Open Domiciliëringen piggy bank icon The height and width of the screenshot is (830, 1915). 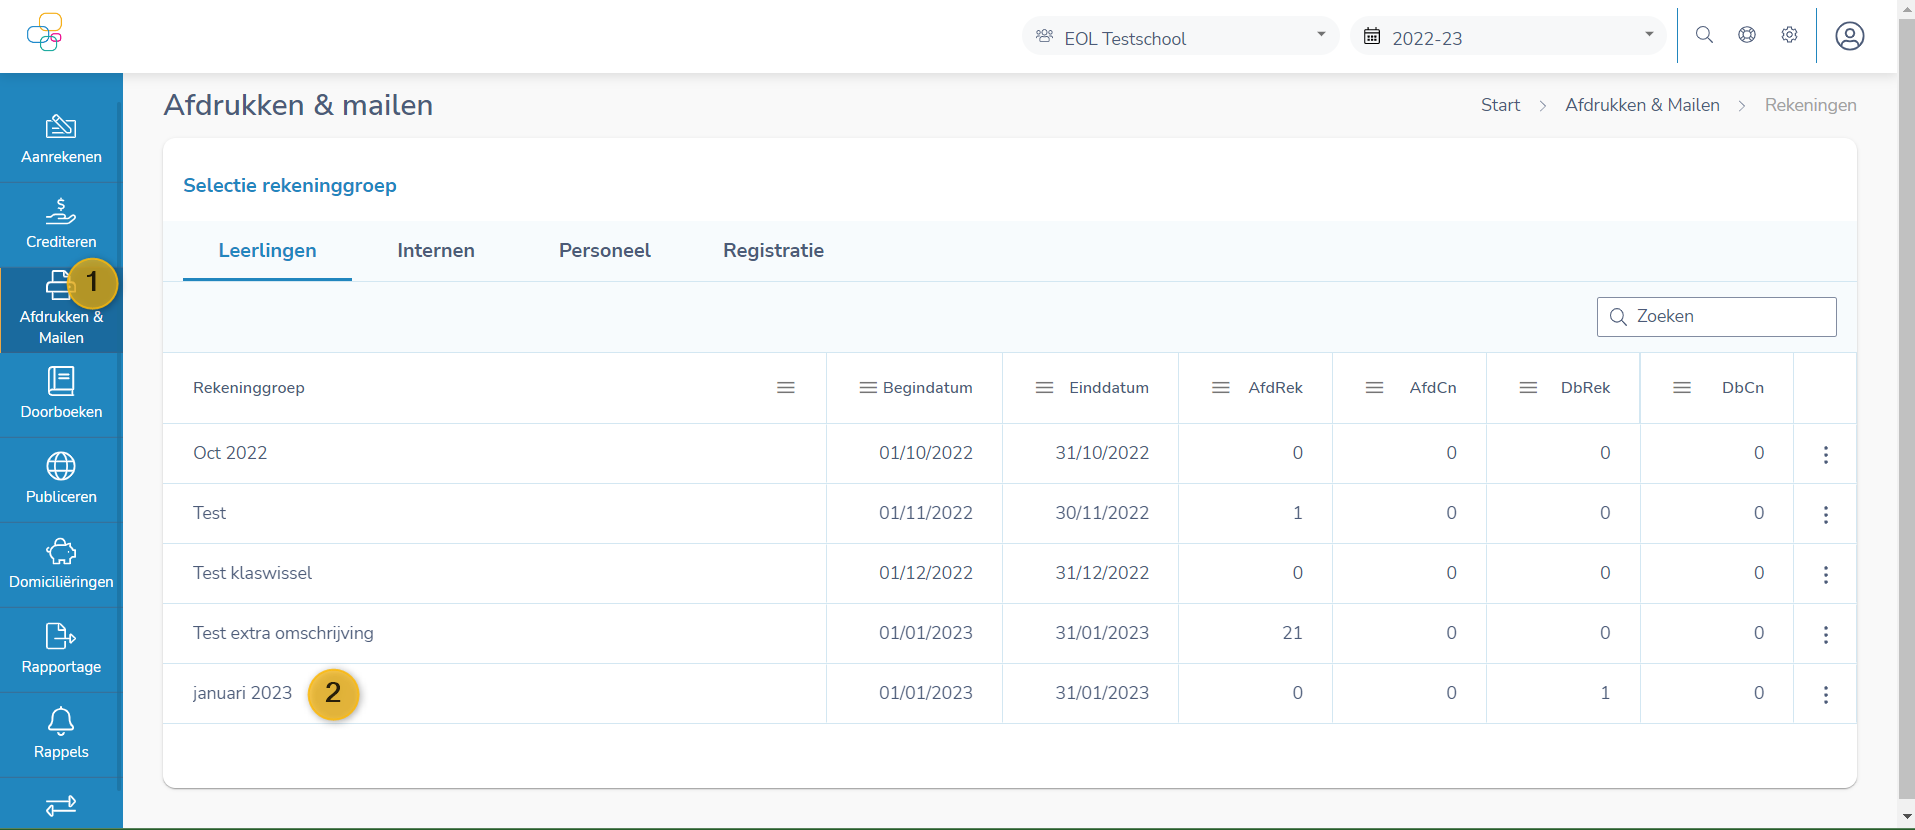(61, 552)
